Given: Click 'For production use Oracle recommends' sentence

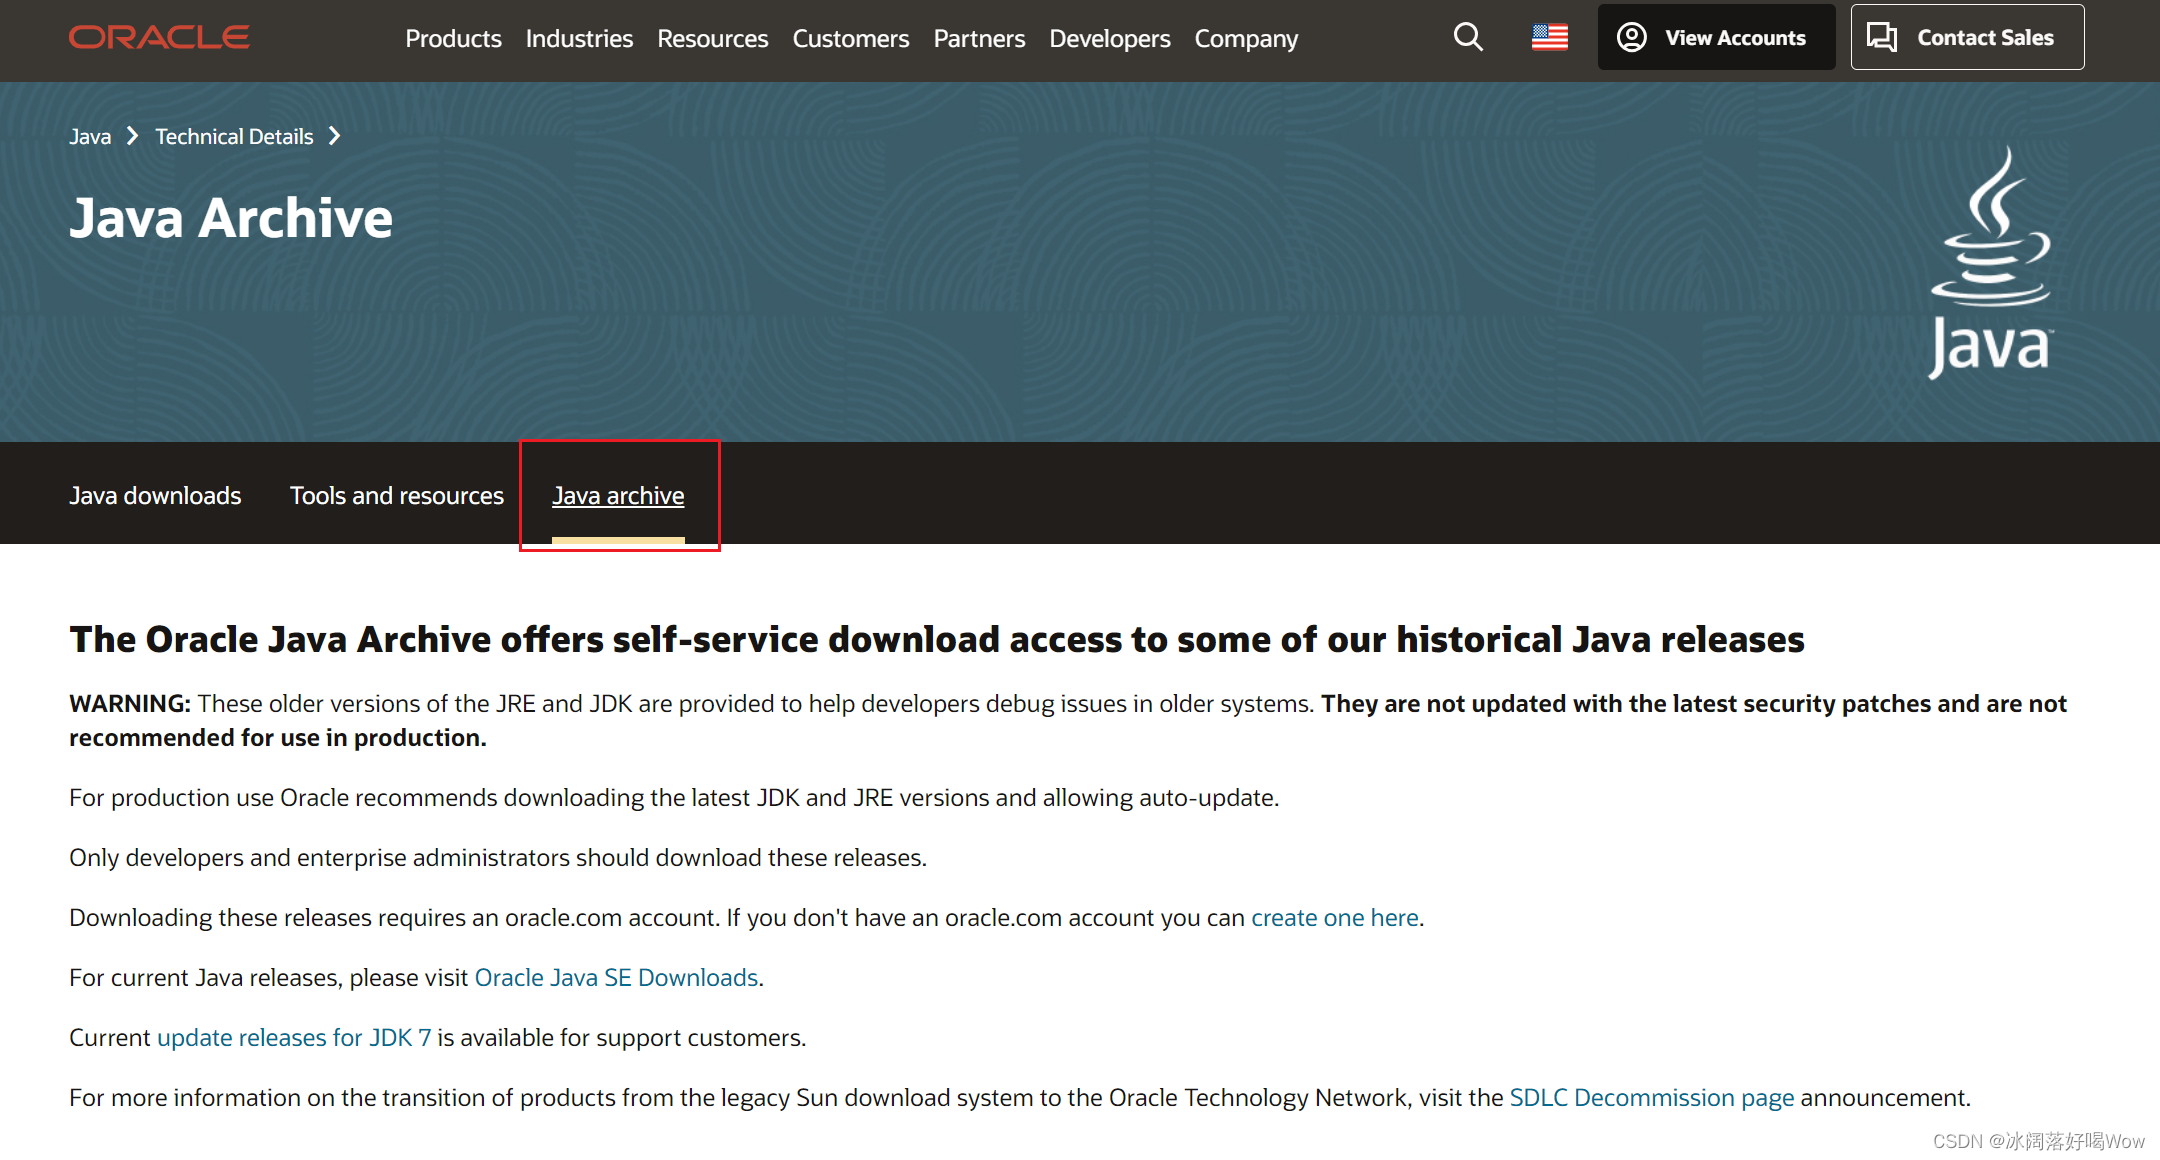Looking at the screenshot, I should click(674, 798).
